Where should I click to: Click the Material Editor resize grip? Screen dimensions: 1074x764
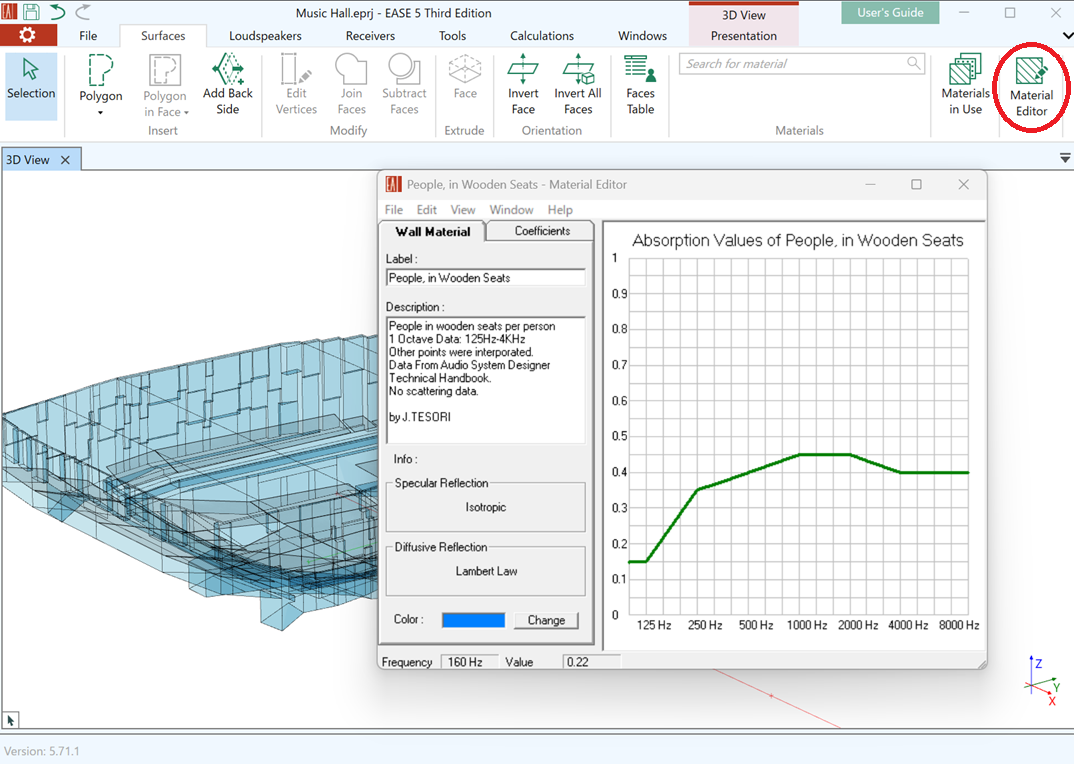[x=981, y=663]
